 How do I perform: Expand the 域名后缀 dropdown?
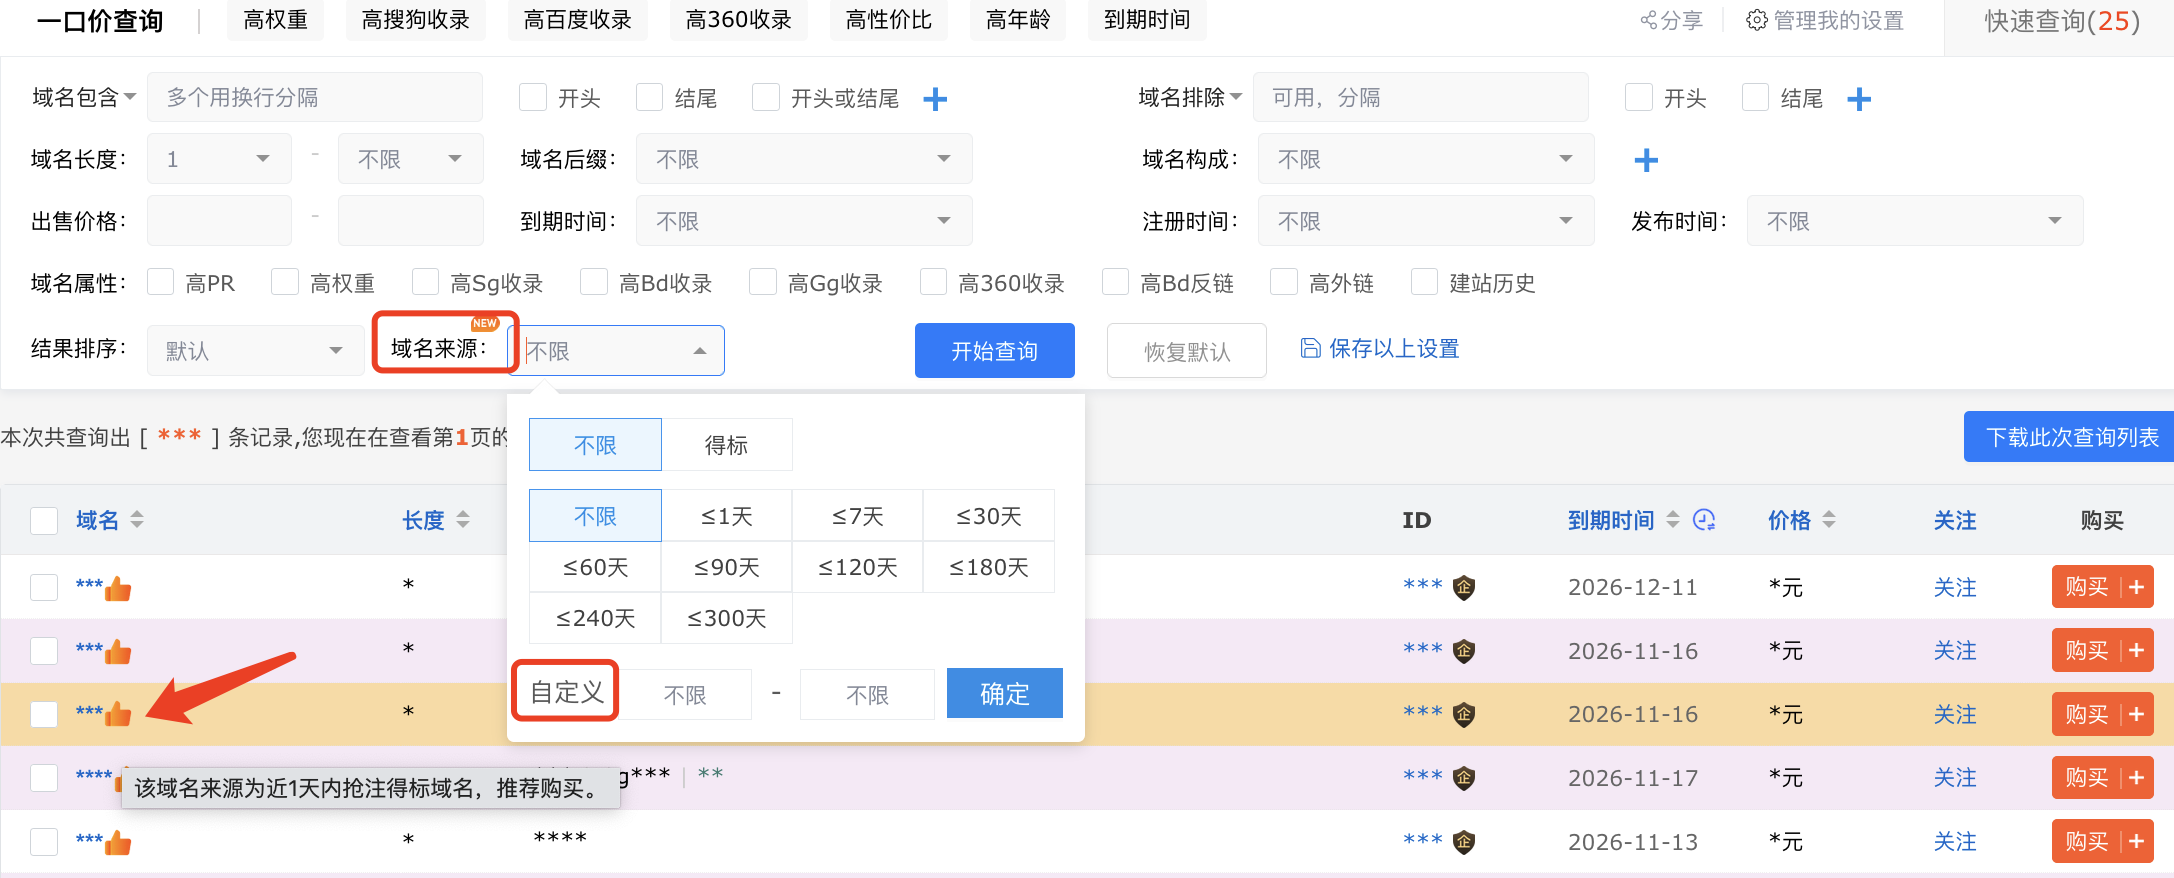(x=804, y=159)
